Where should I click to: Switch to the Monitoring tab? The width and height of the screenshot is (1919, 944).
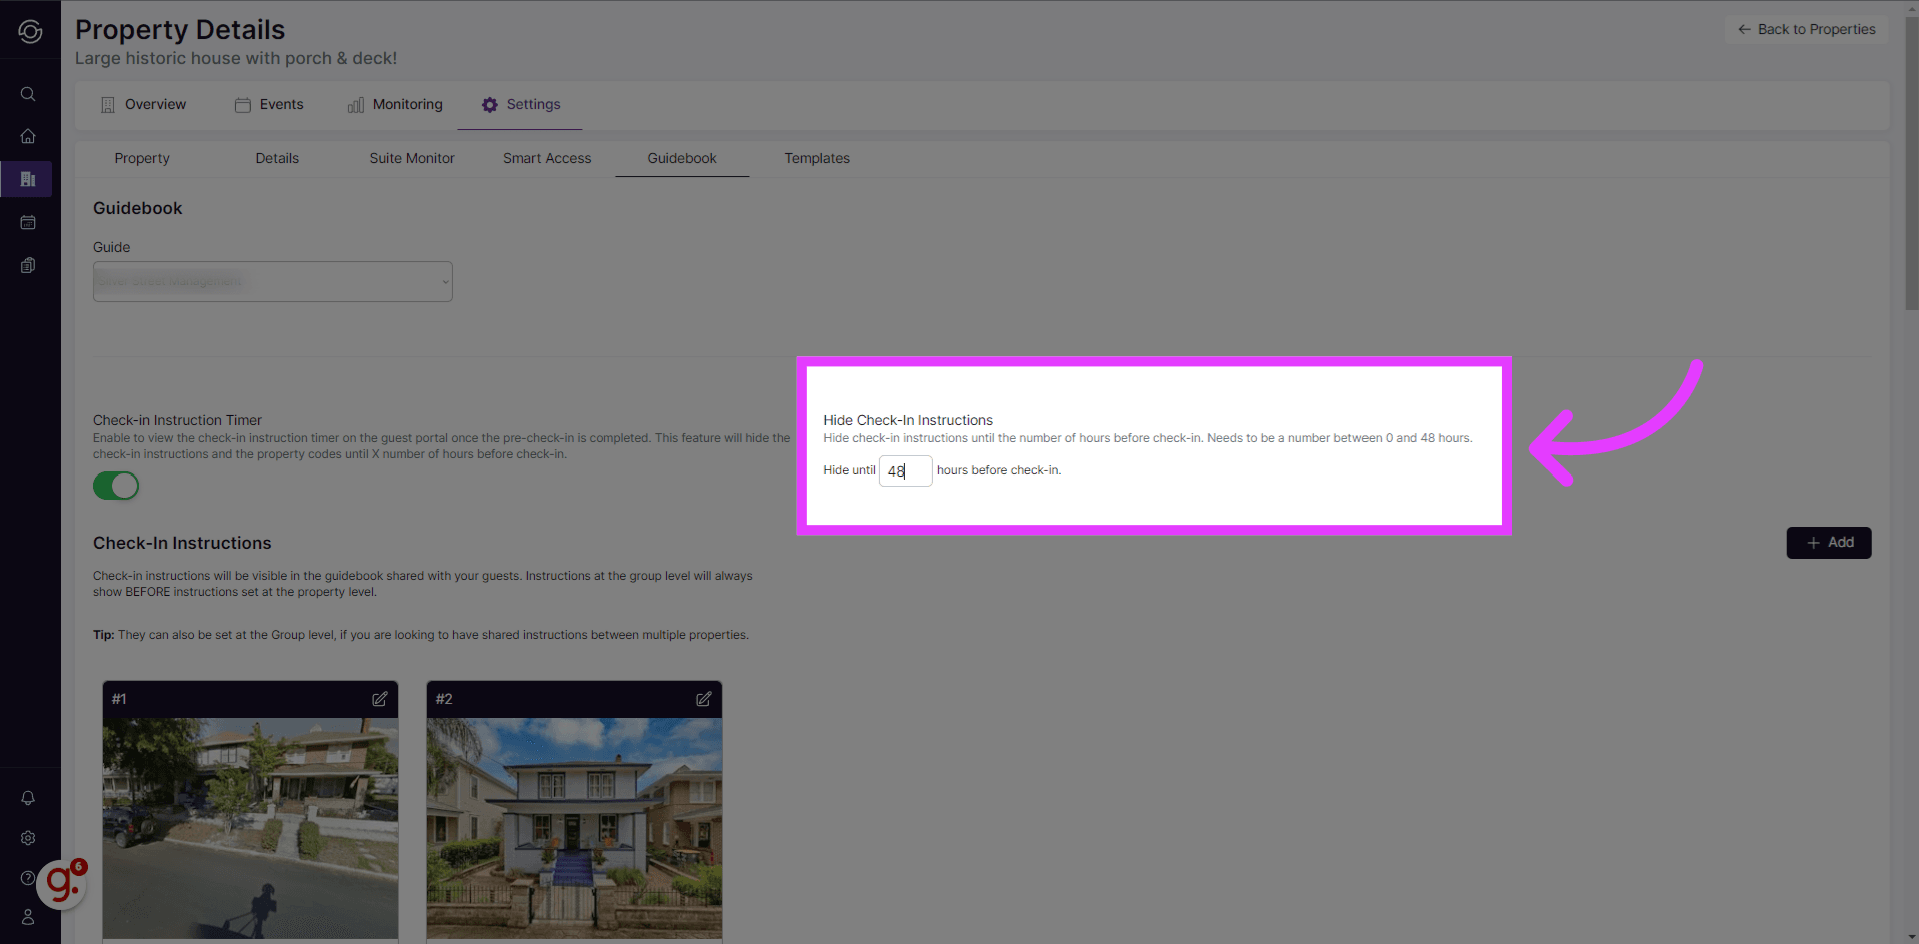click(x=395, y=105)
